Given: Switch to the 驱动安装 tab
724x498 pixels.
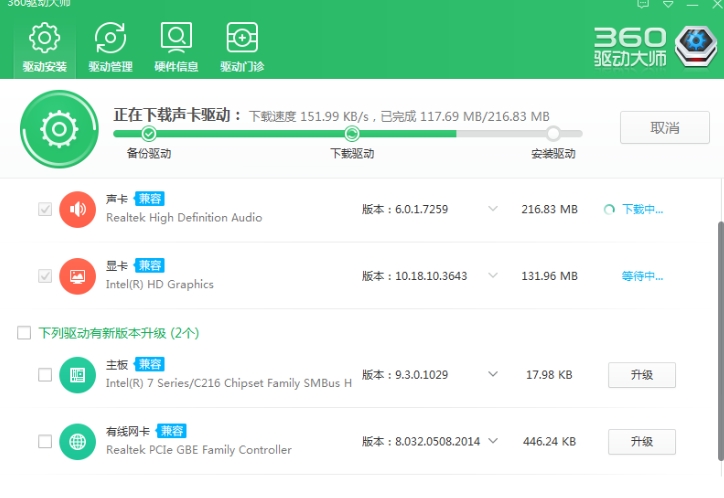Looking at the screenshot, I should [x=45, y=48].
